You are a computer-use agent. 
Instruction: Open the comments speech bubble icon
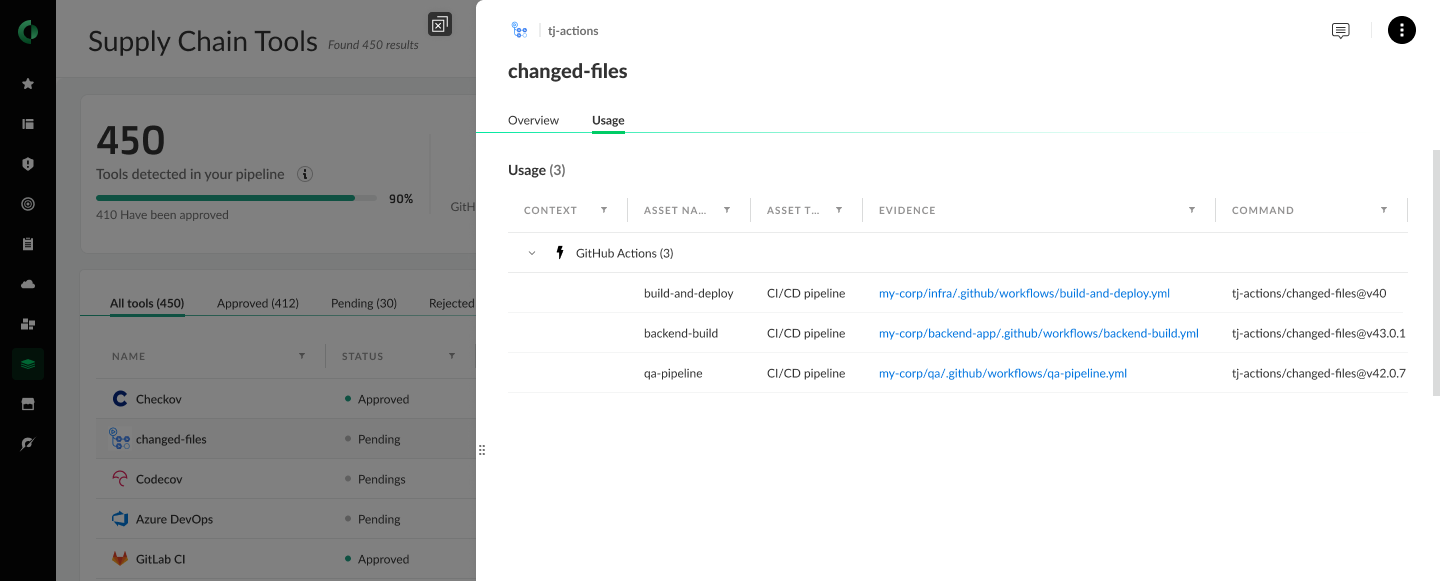click(x=1340, y=31)
